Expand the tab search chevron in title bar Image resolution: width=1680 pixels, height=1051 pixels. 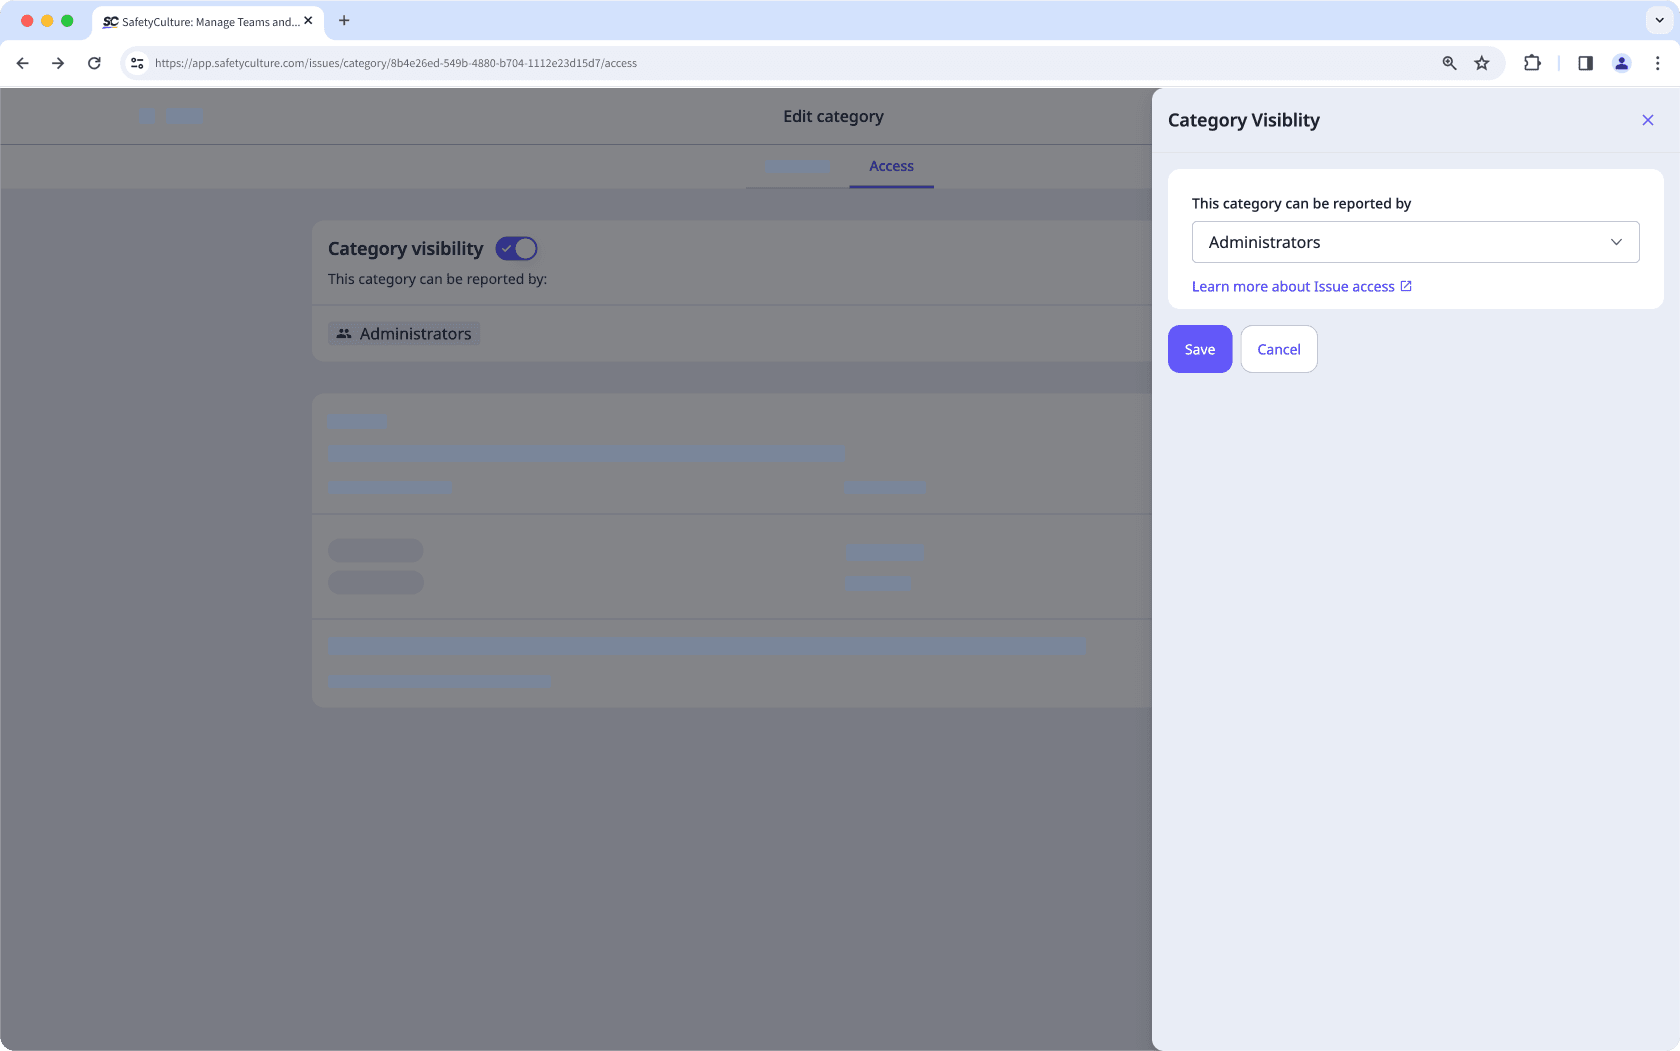click(x=1658, y=20)
